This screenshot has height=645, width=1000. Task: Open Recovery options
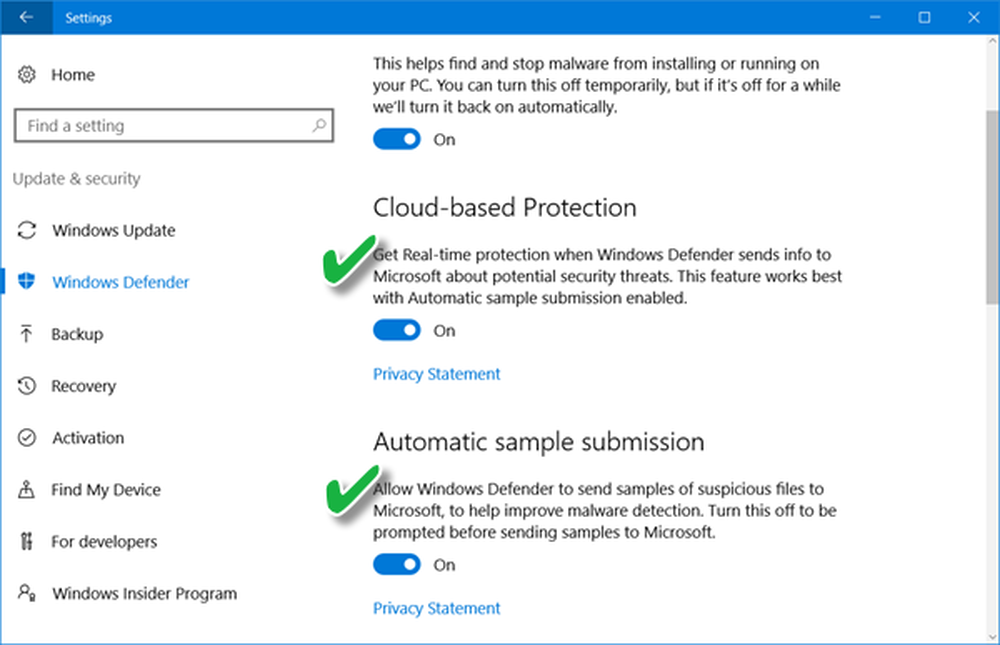(x=84, y=386)
